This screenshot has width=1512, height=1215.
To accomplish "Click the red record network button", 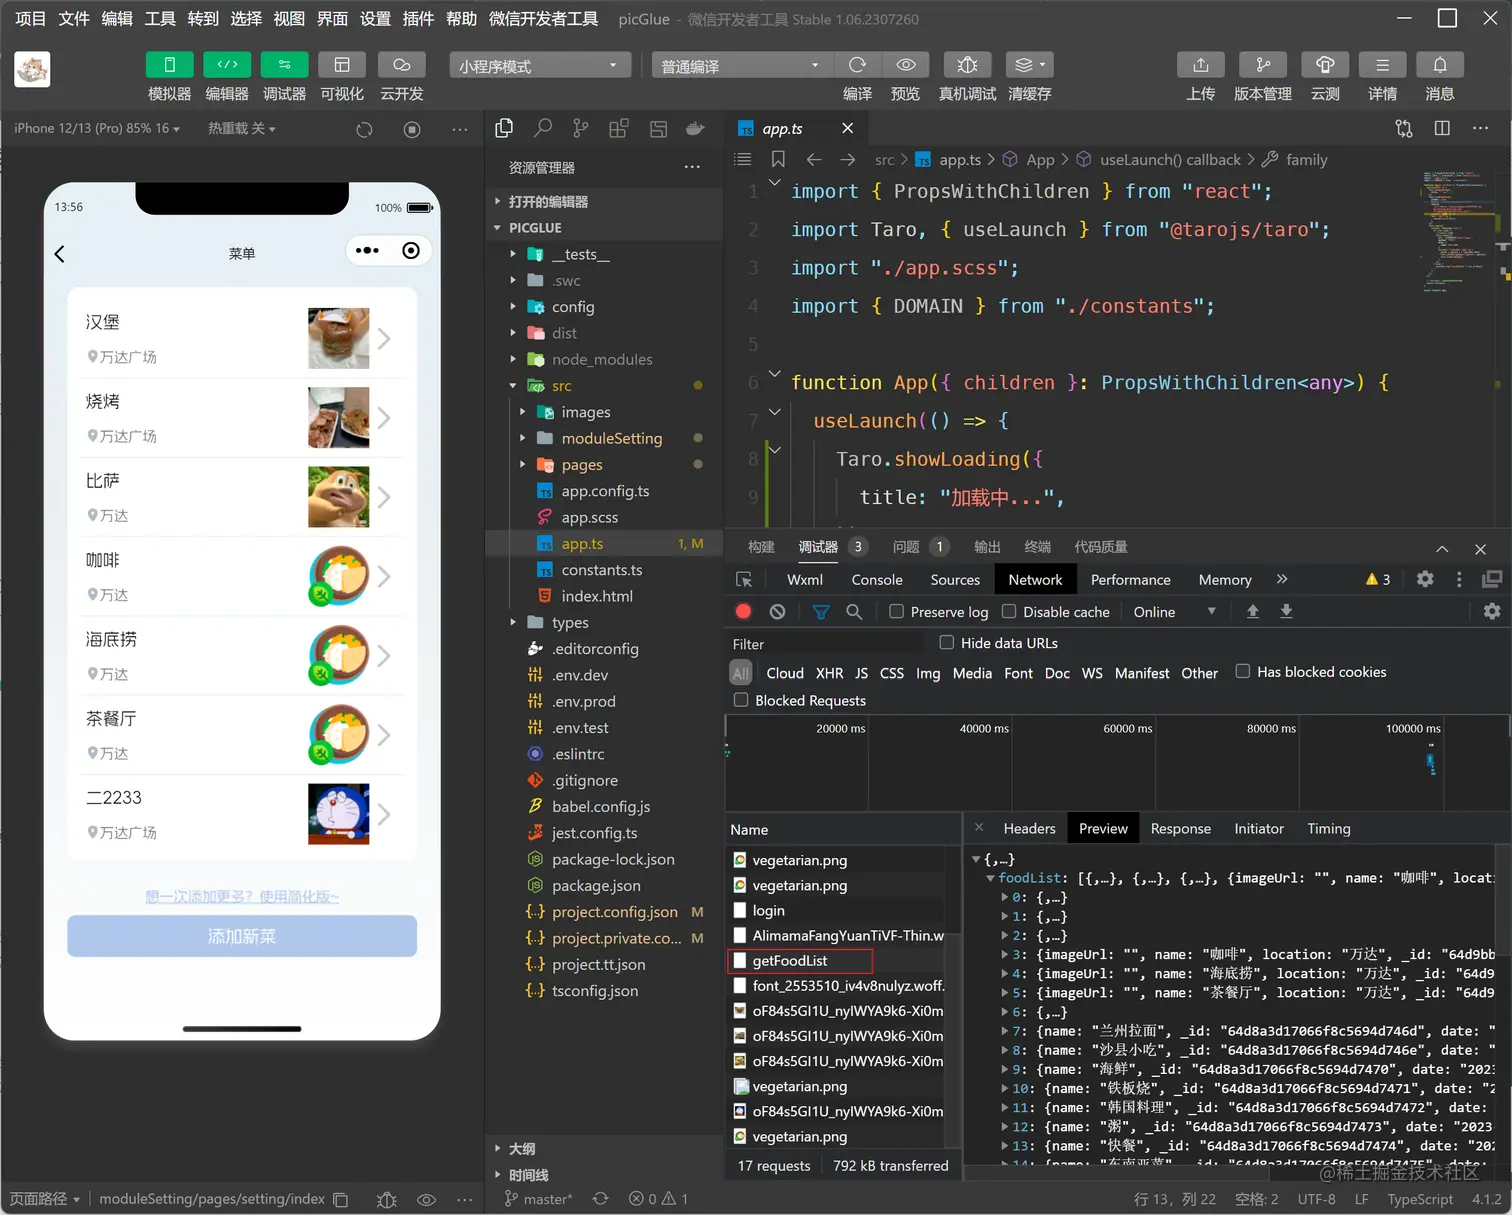I will click(743, 612).
